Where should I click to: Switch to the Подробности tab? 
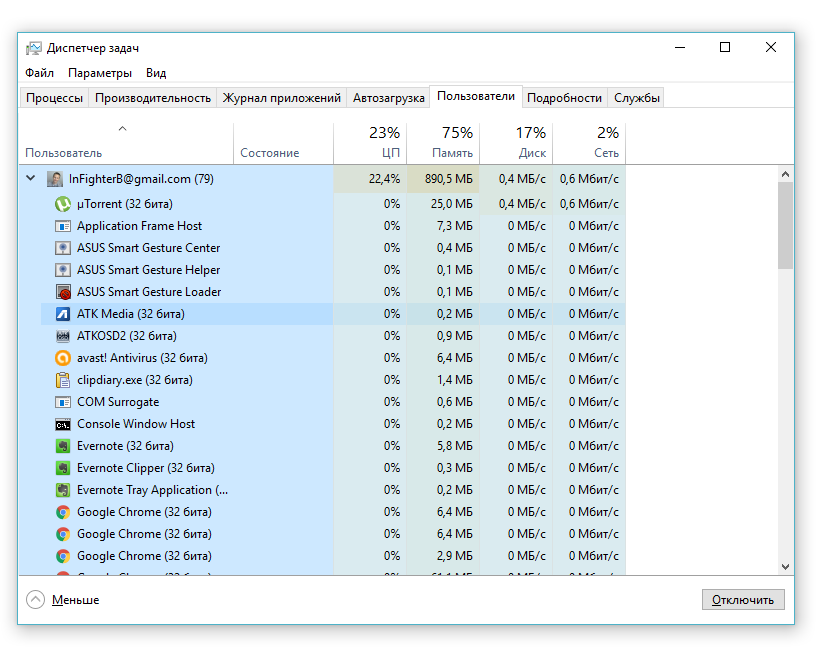click(x=564, y=98)
